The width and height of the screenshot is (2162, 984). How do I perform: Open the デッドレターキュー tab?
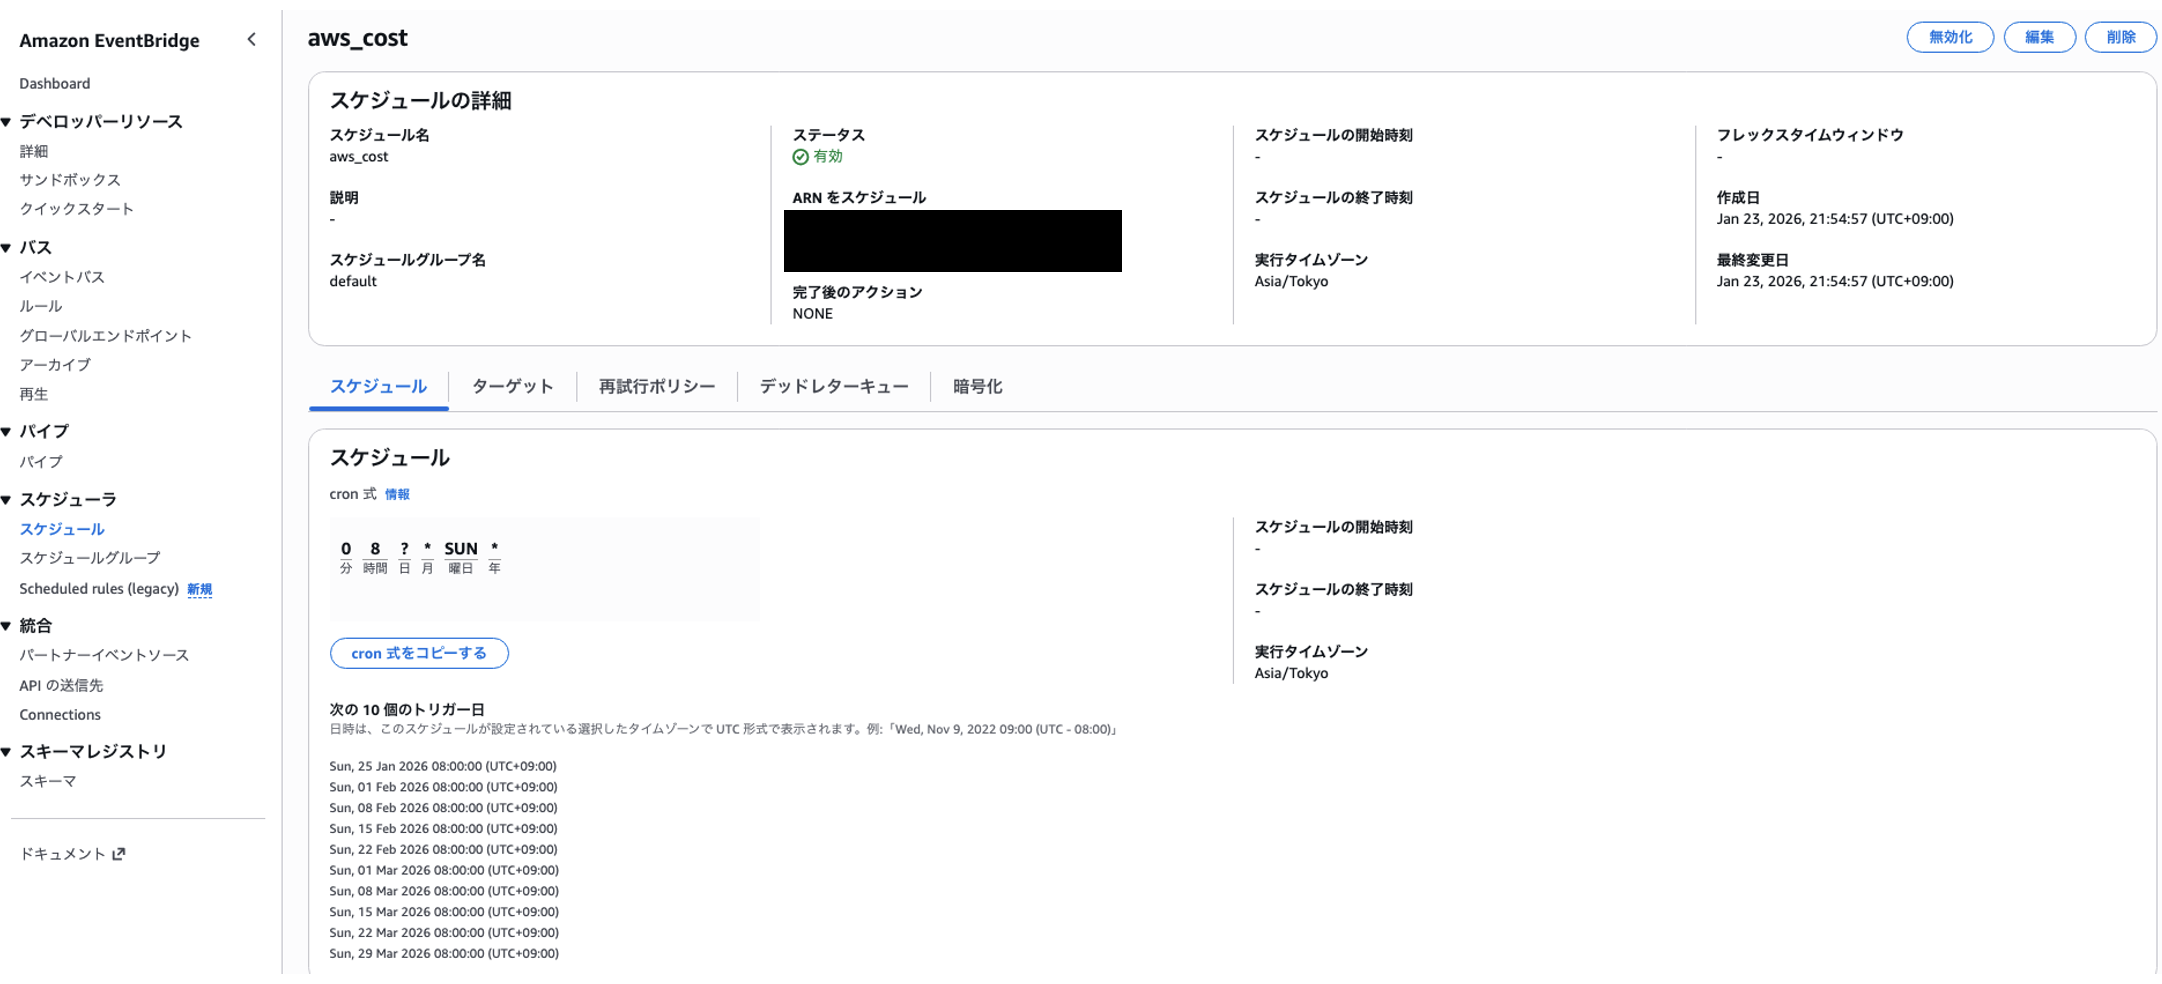pyautogui.click(x=833, y=387)
